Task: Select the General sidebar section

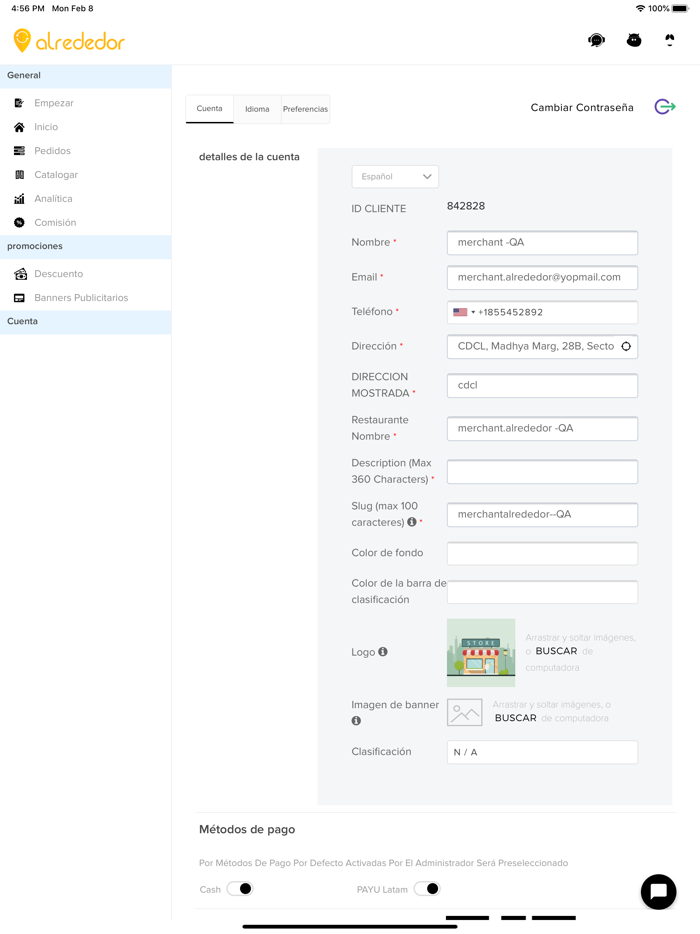Action: pos(86,76)
